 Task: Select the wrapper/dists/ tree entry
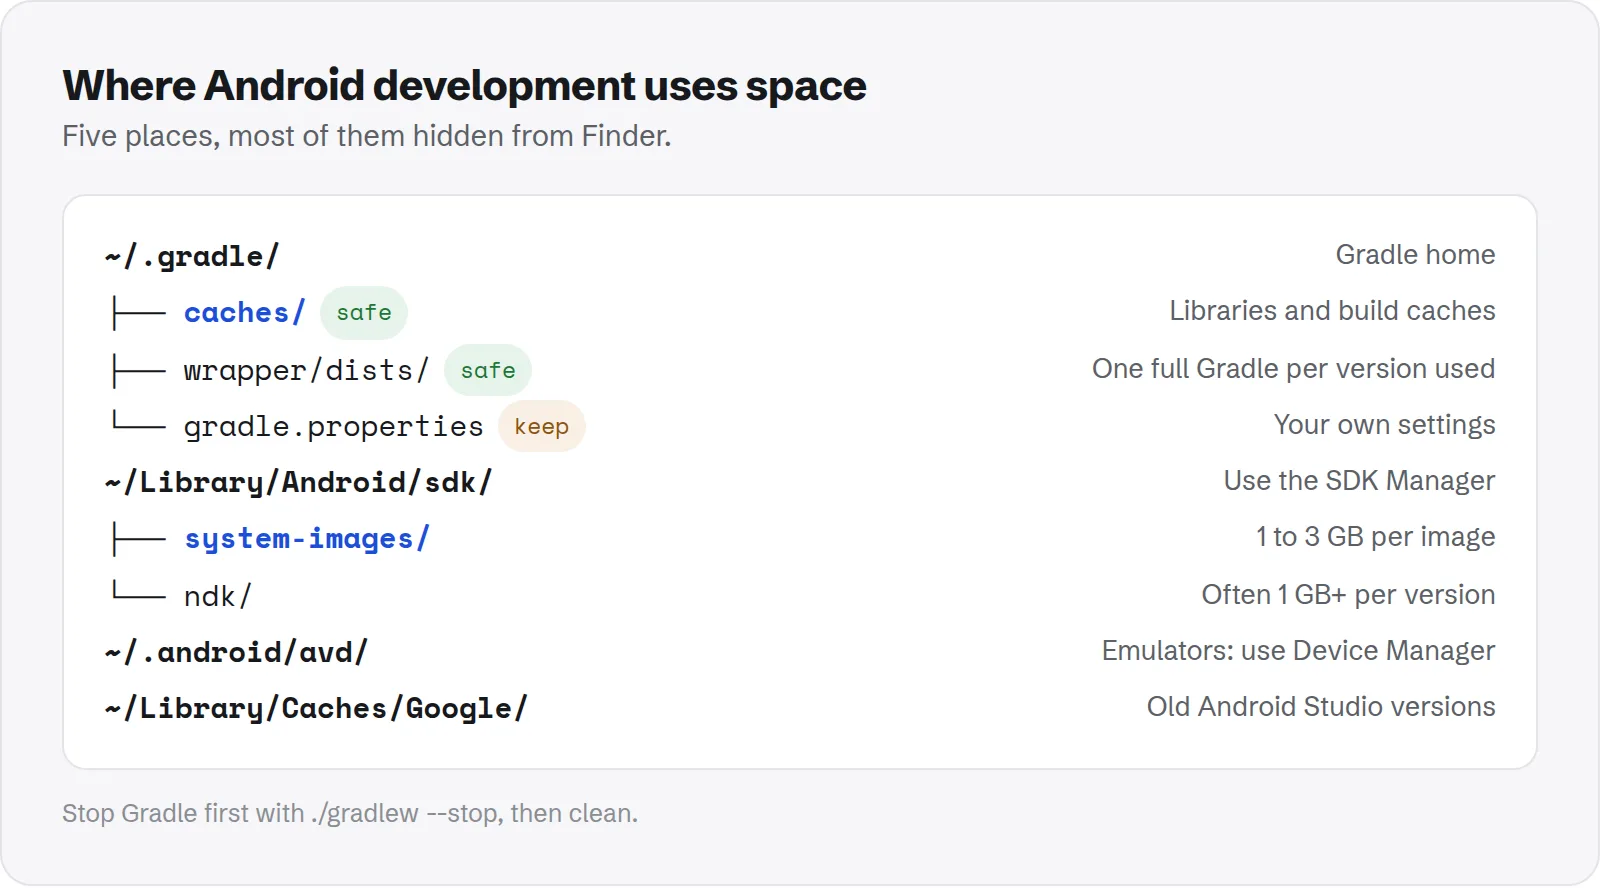[x=306, y=370]
